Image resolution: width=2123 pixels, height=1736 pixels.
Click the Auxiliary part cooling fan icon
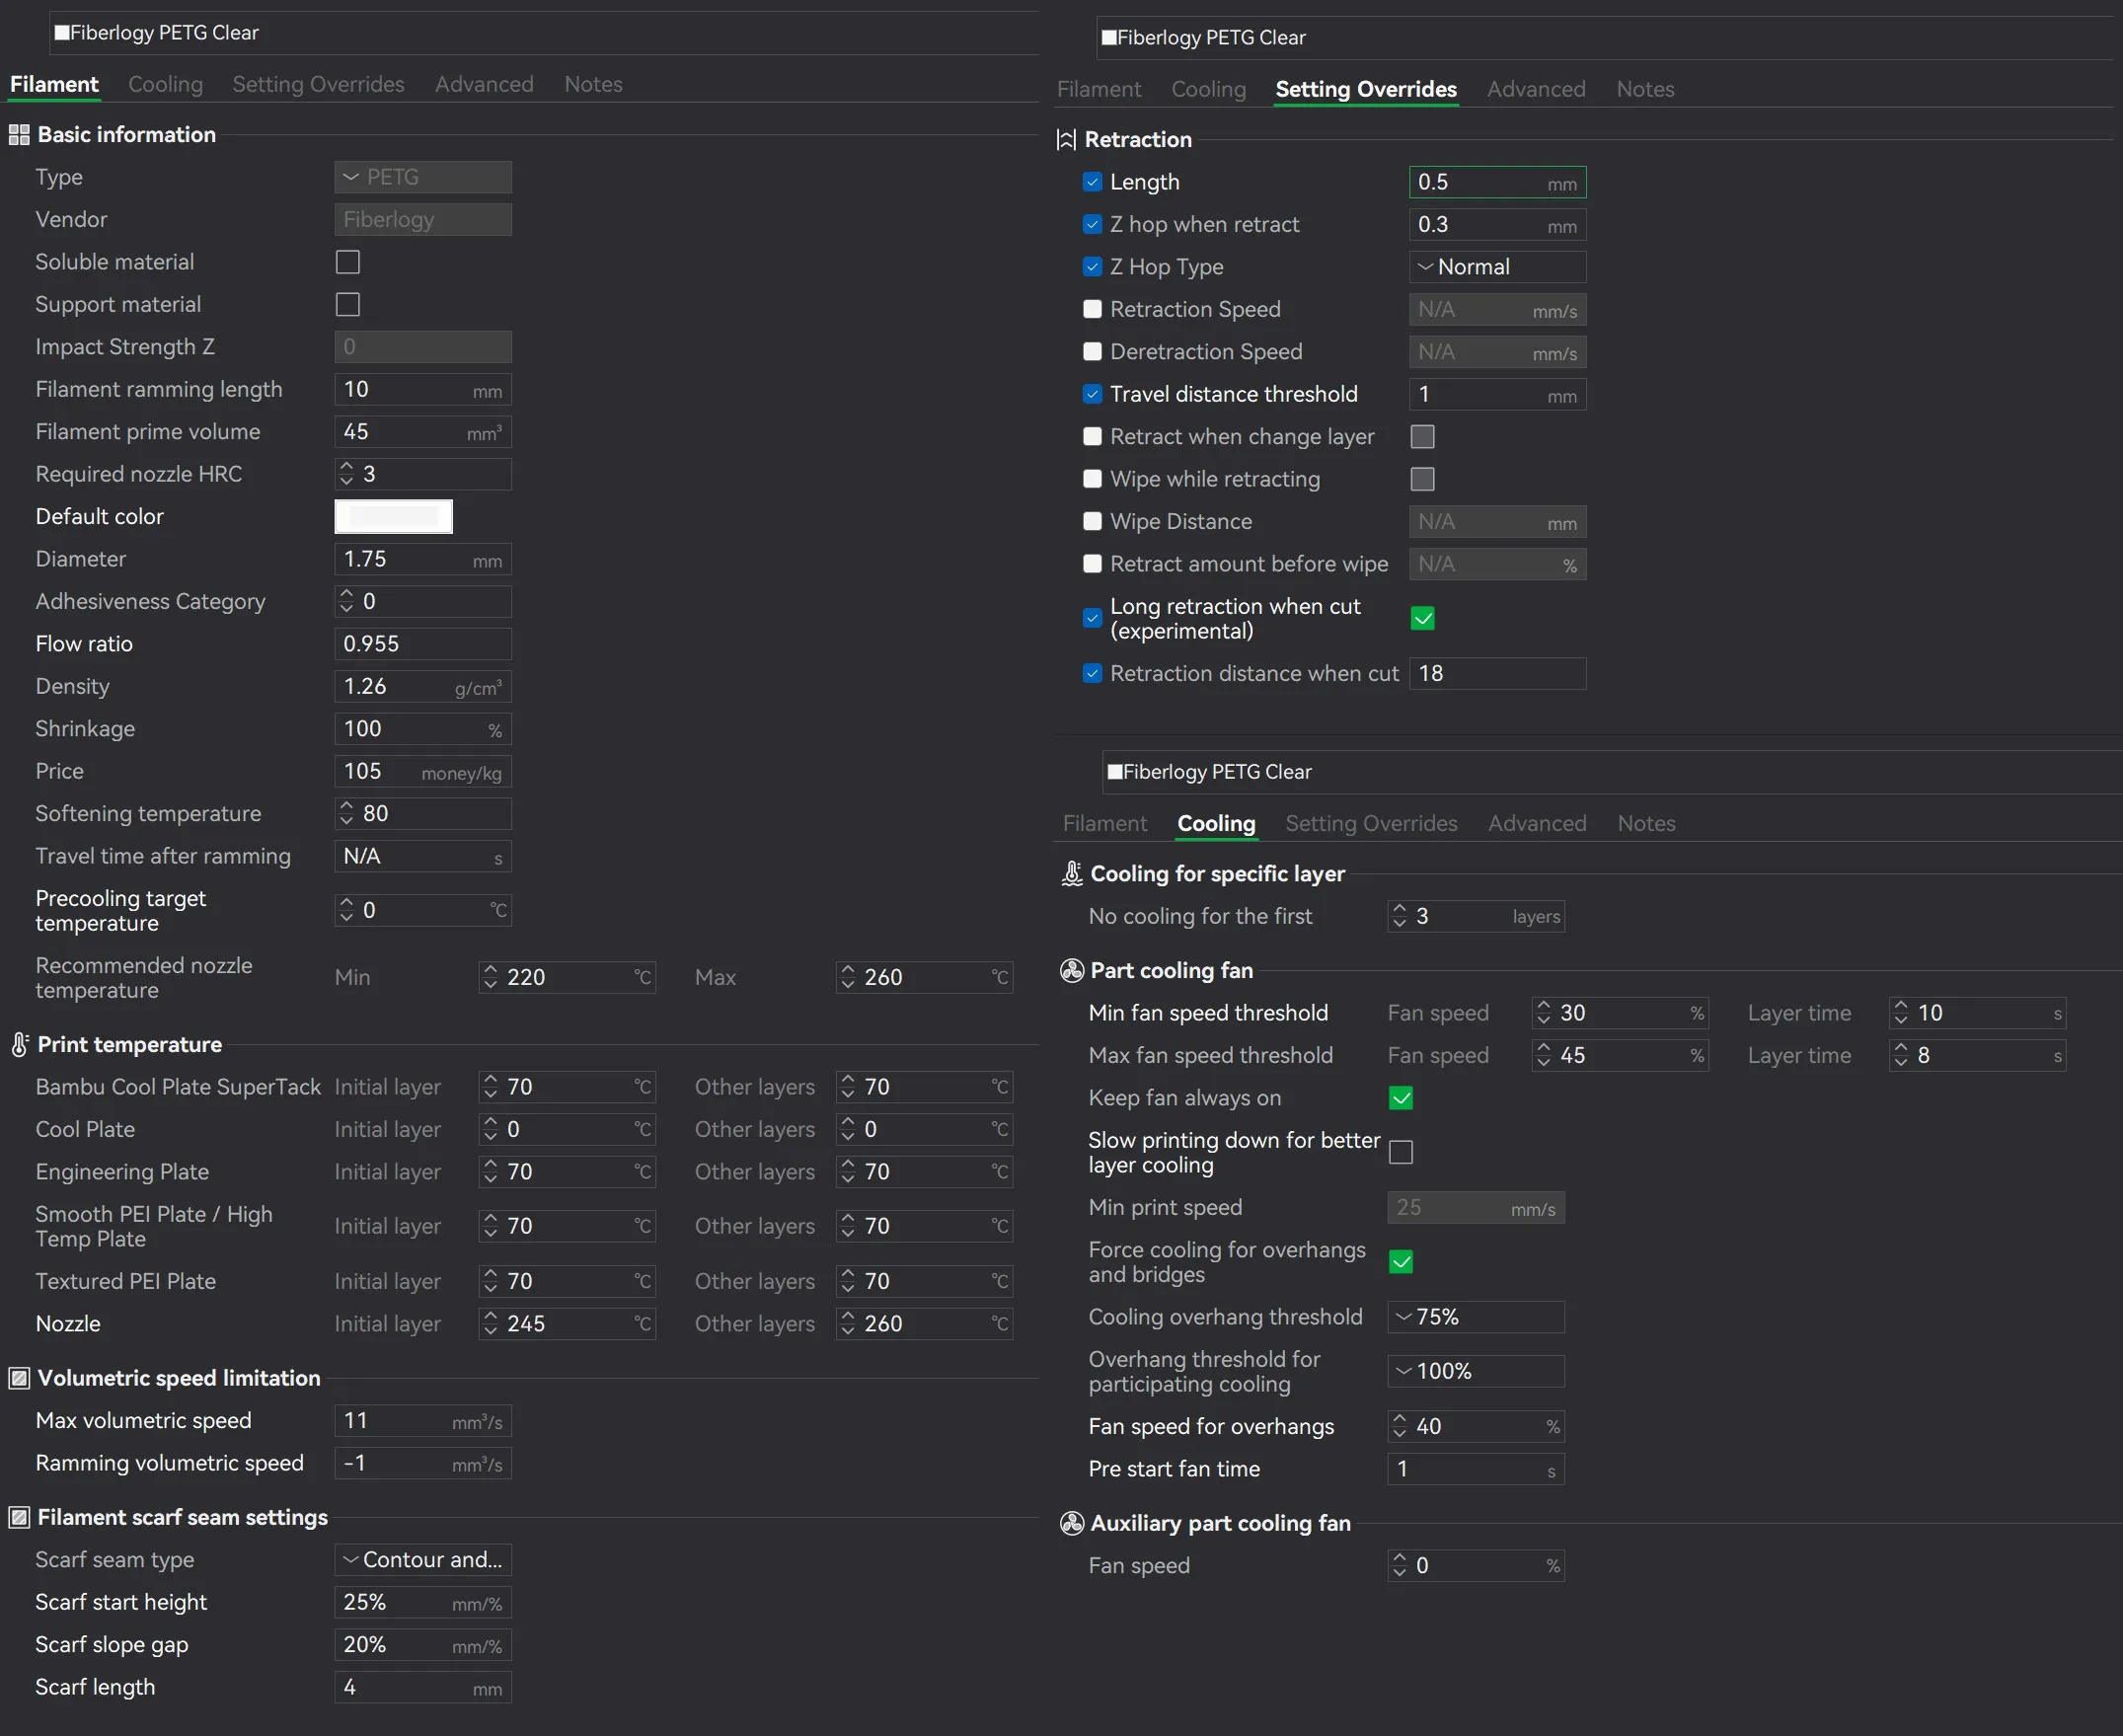1072,1524
